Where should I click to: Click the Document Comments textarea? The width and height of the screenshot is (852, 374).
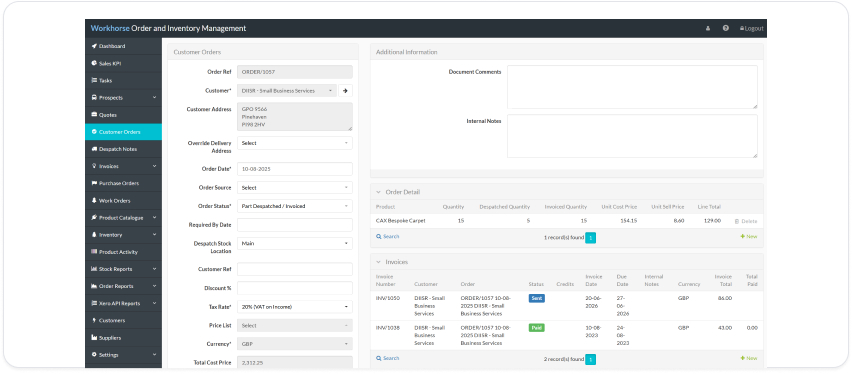point(632,87)
